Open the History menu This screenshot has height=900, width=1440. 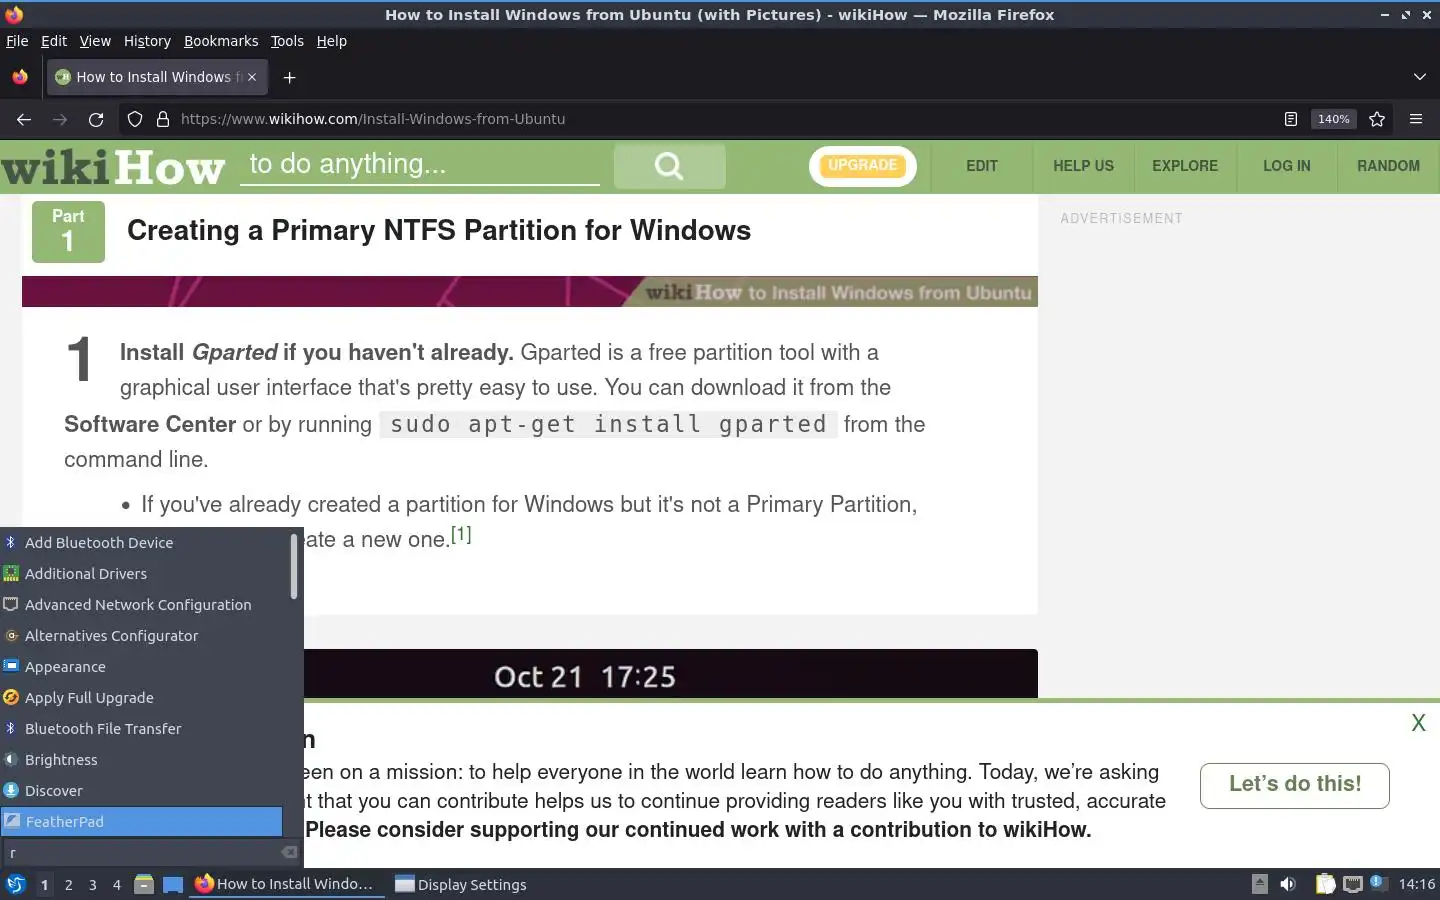147,41
